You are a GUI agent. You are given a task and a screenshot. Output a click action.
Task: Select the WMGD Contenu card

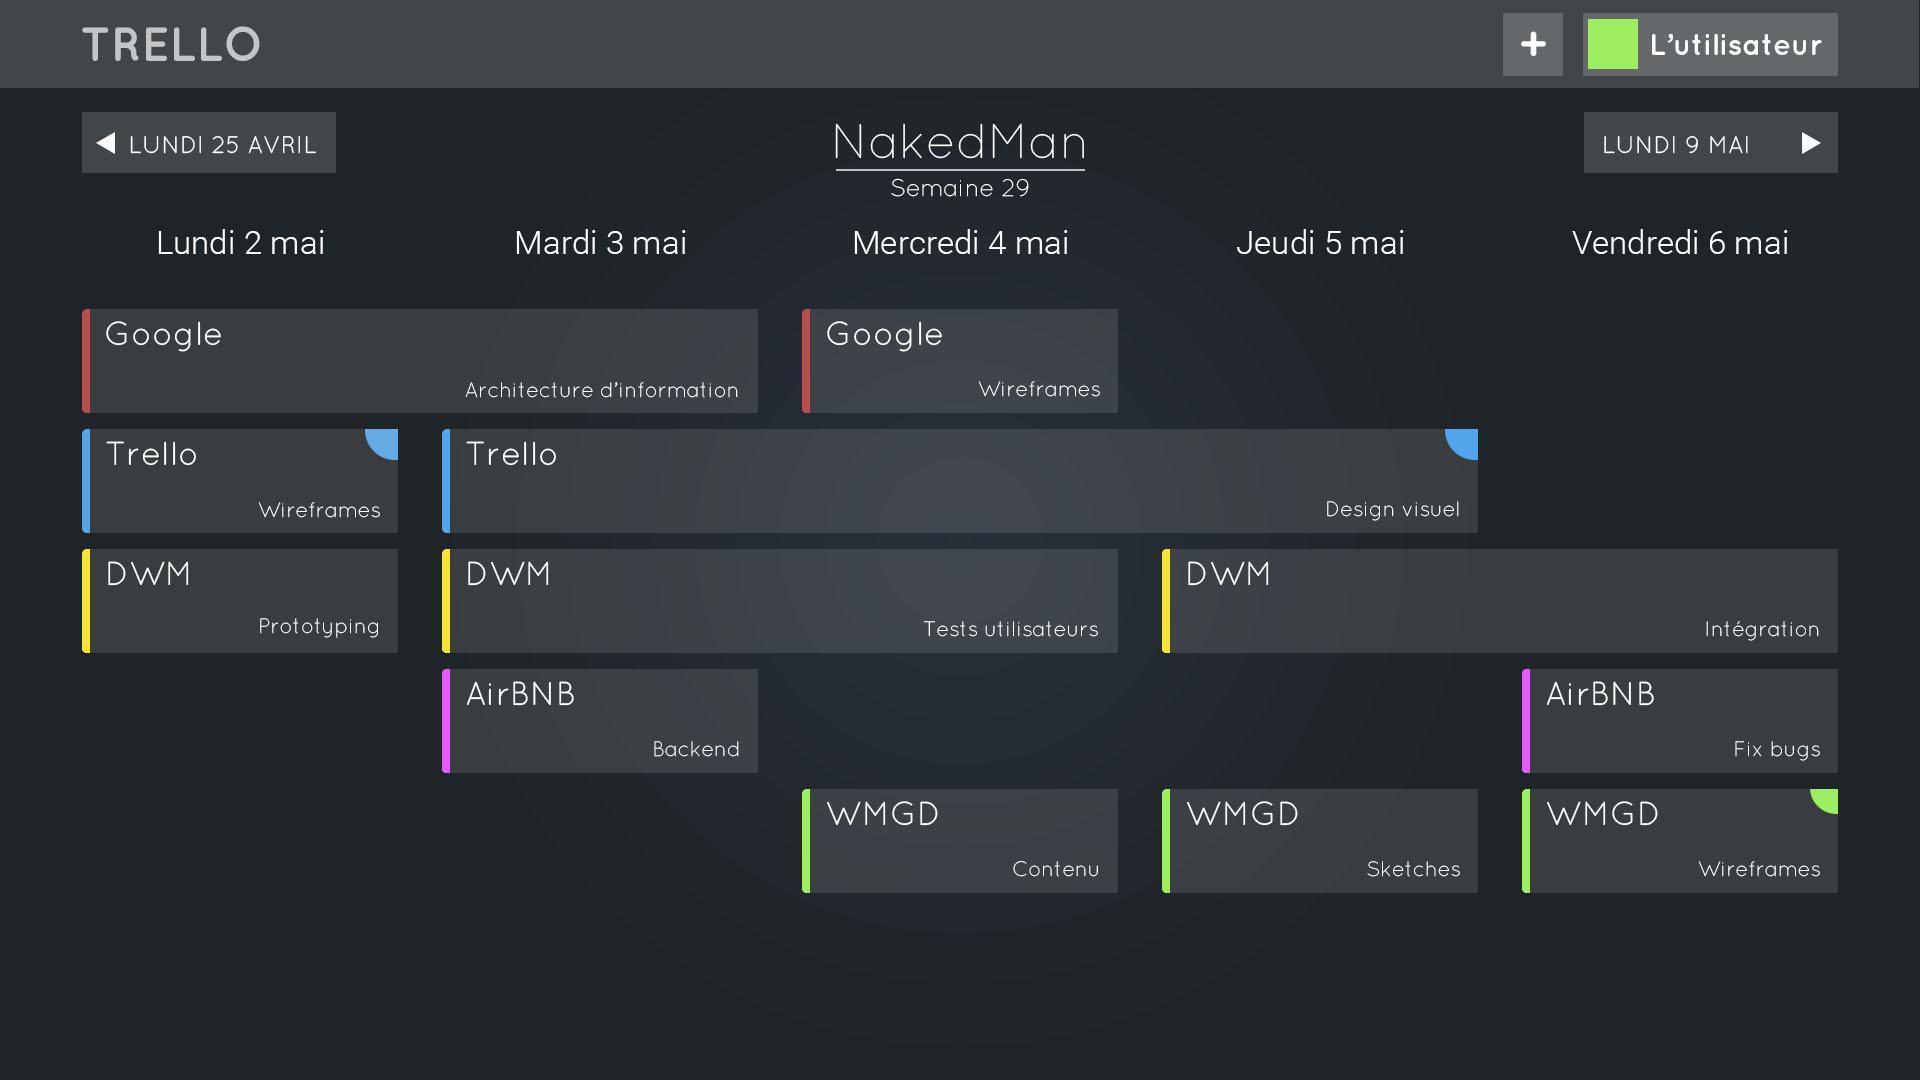960,840
